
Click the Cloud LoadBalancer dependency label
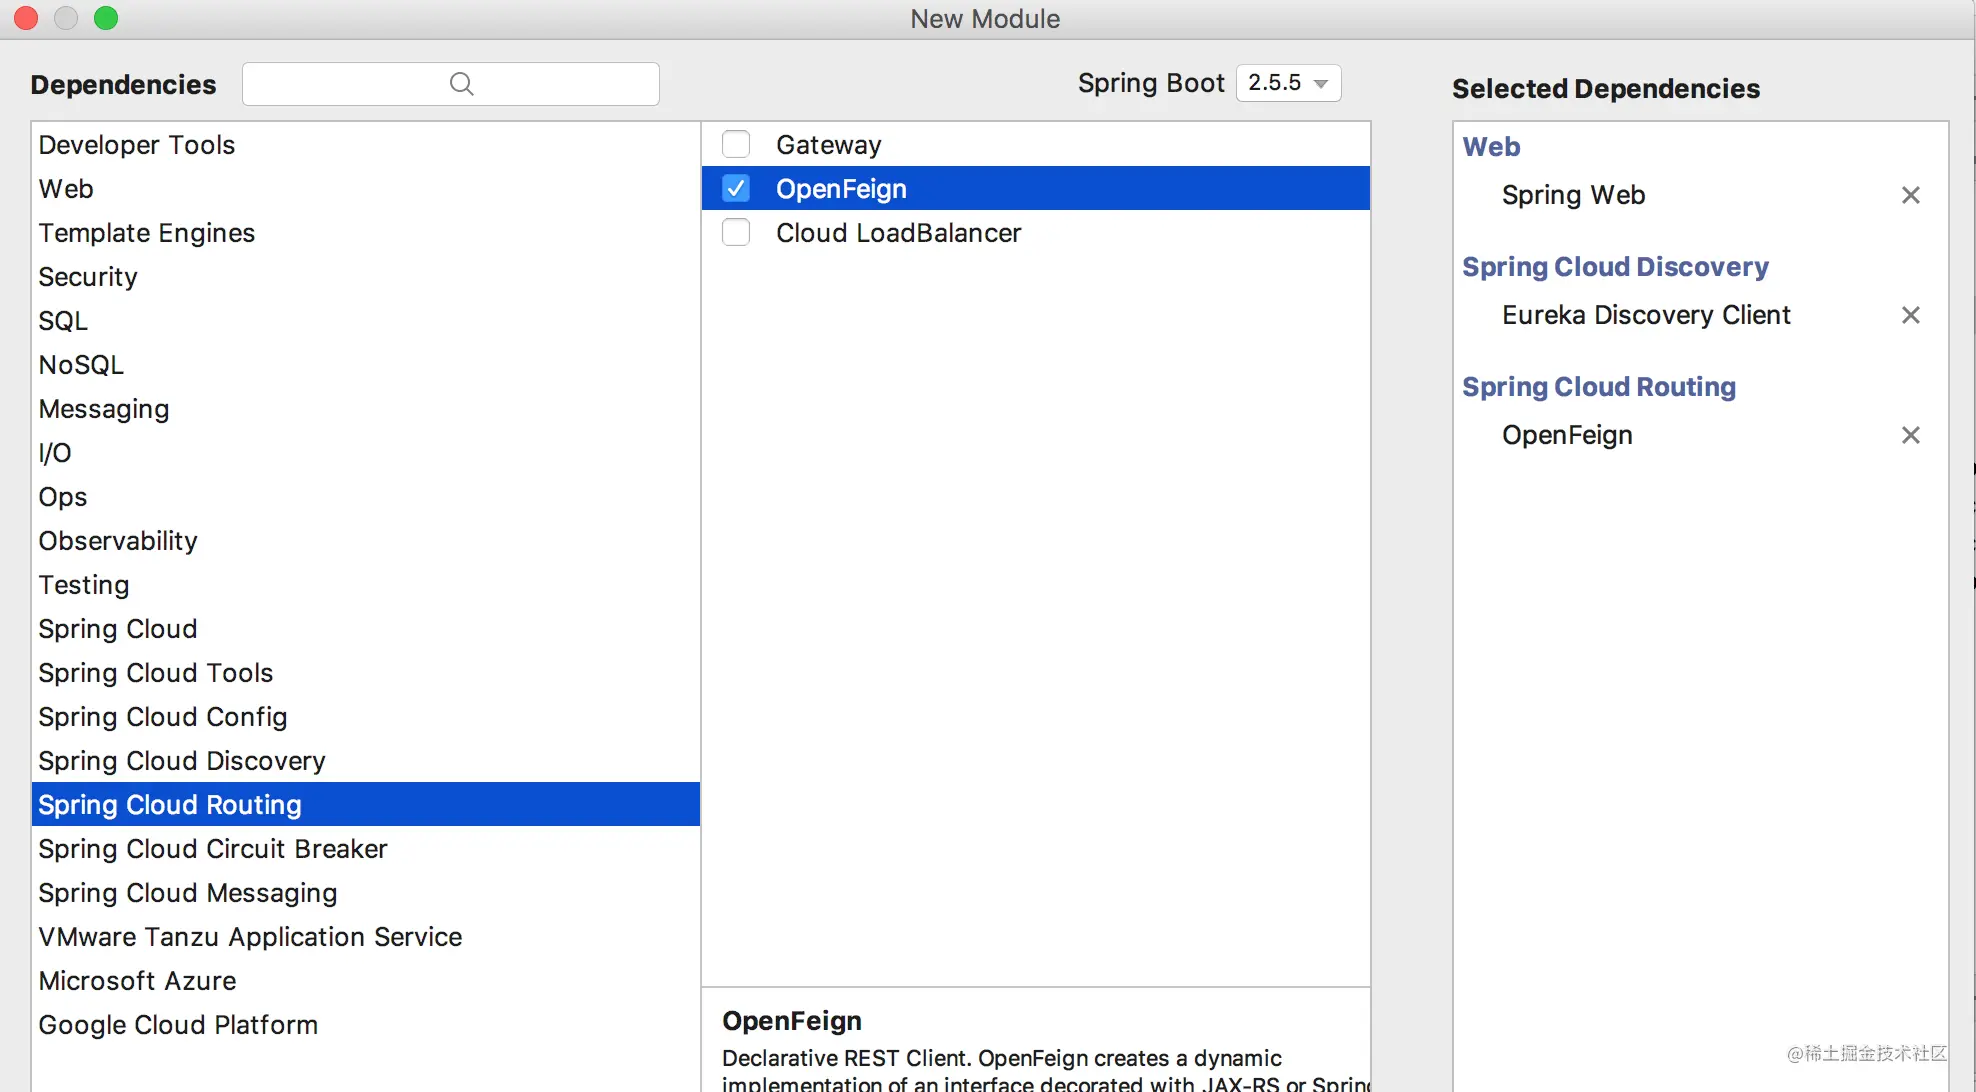(898, 233)
